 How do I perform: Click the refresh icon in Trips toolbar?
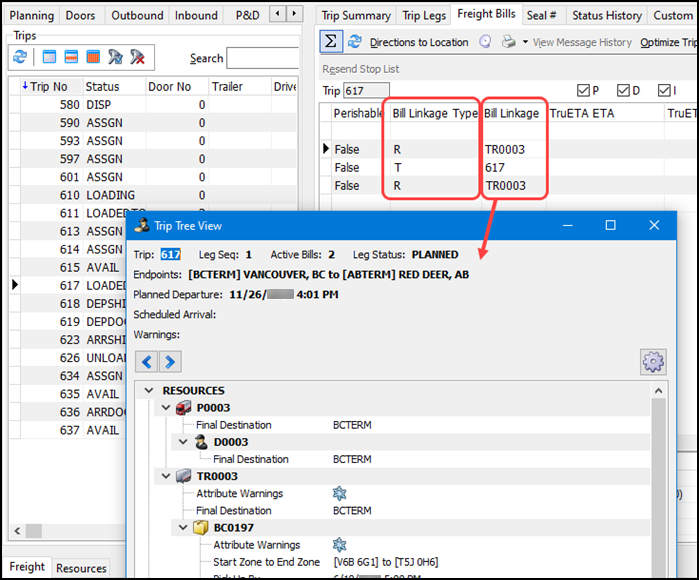click(x=19, y=58)
